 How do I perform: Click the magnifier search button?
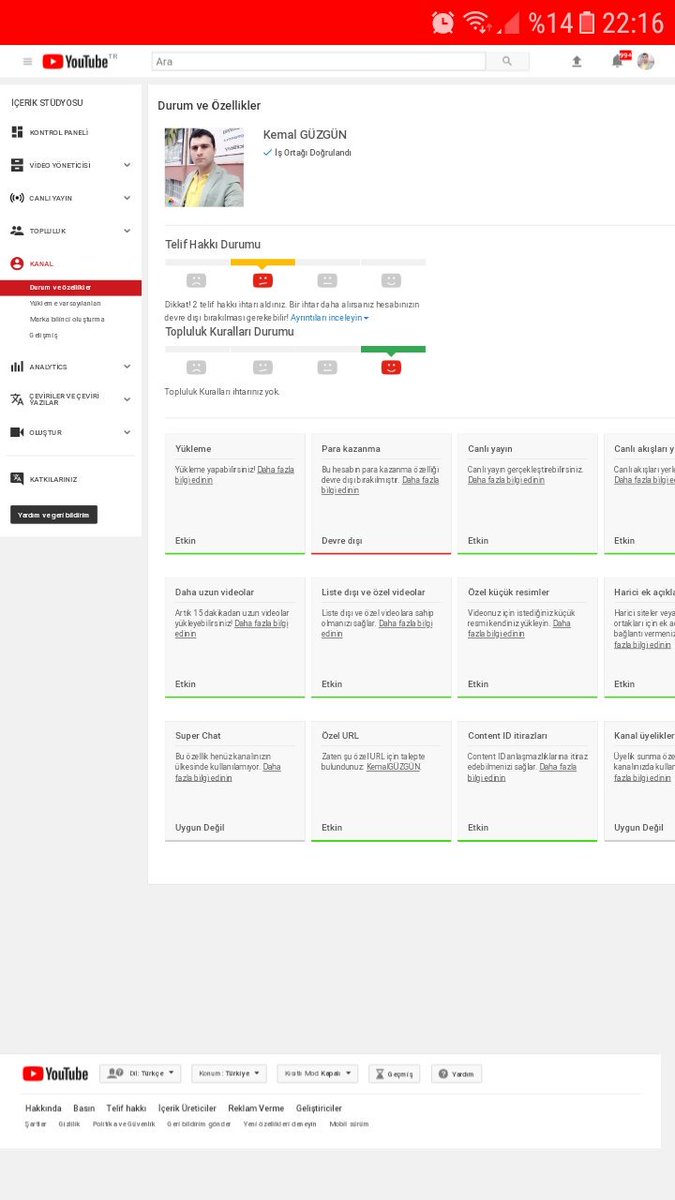(507, 61)
